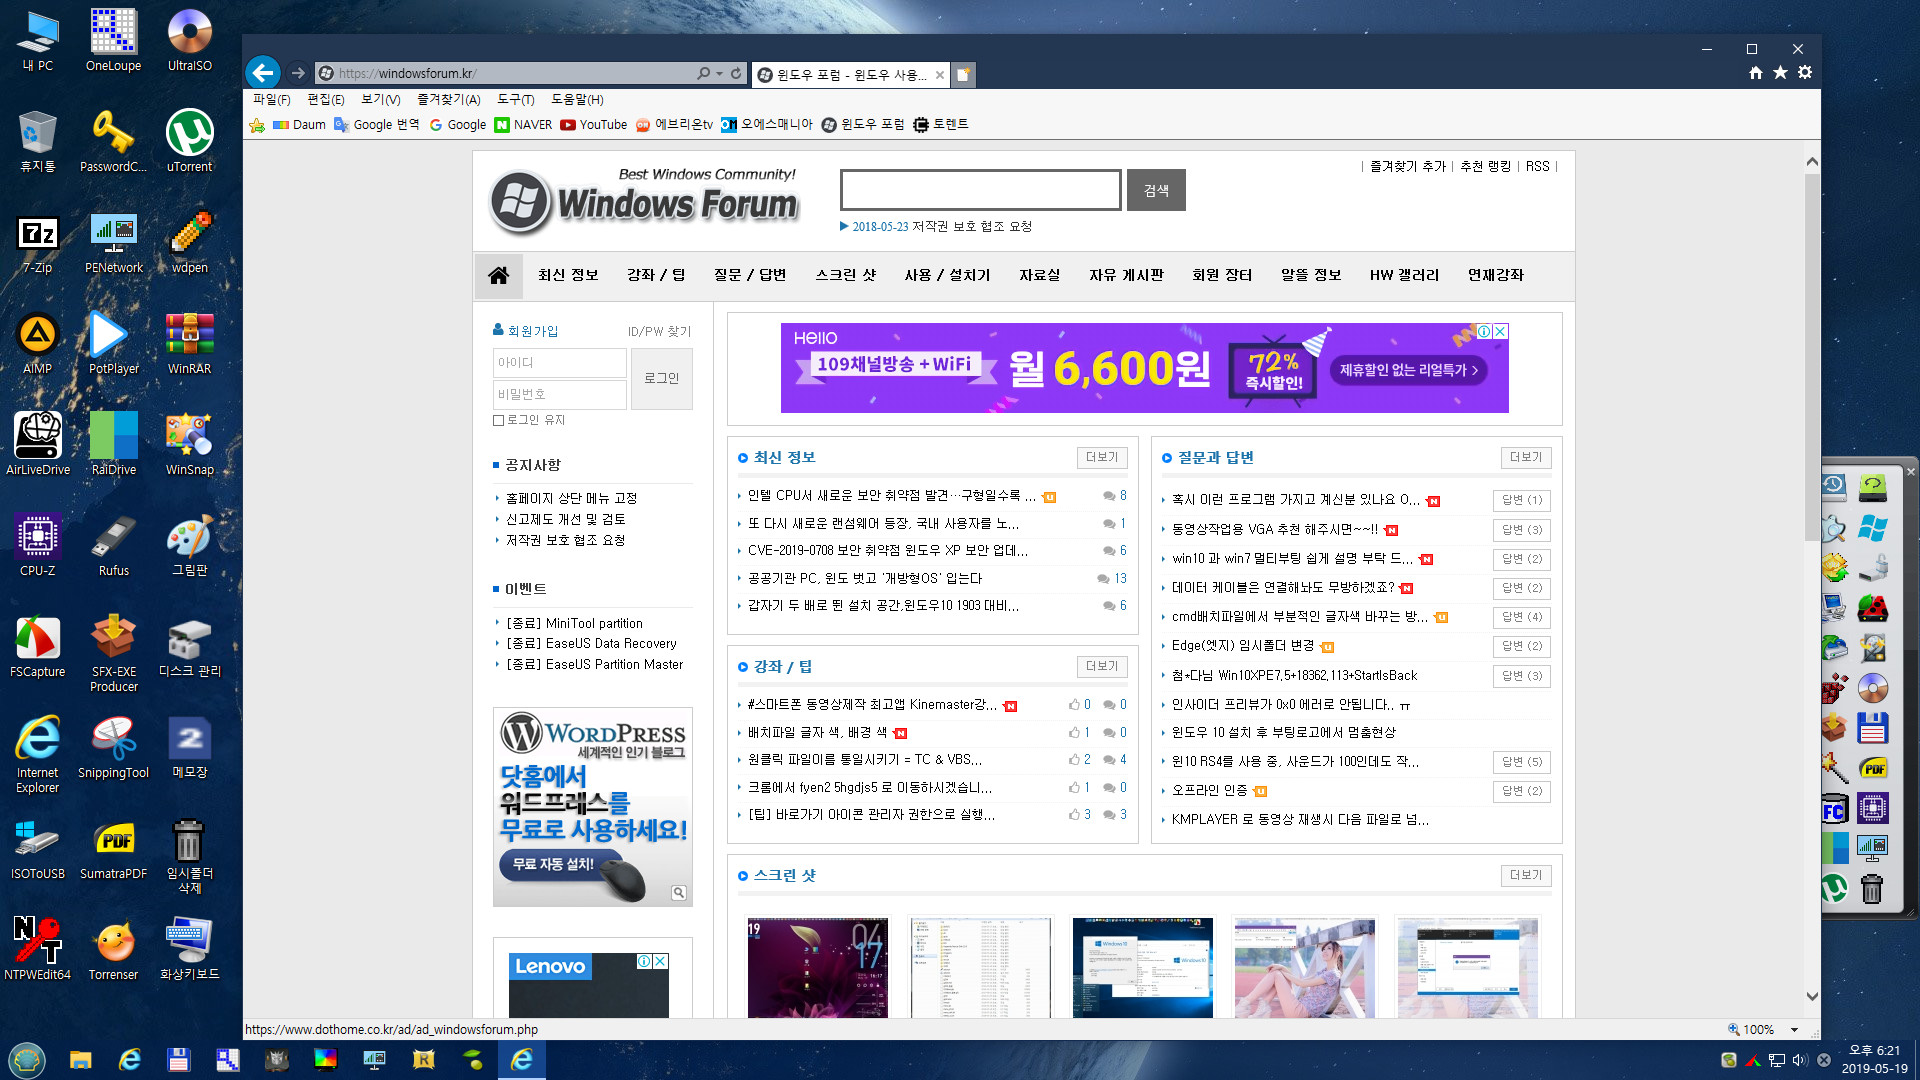Open the SumatraPDF desktop icon
The image size is (1920, 1080).
(x=113, y=848)
